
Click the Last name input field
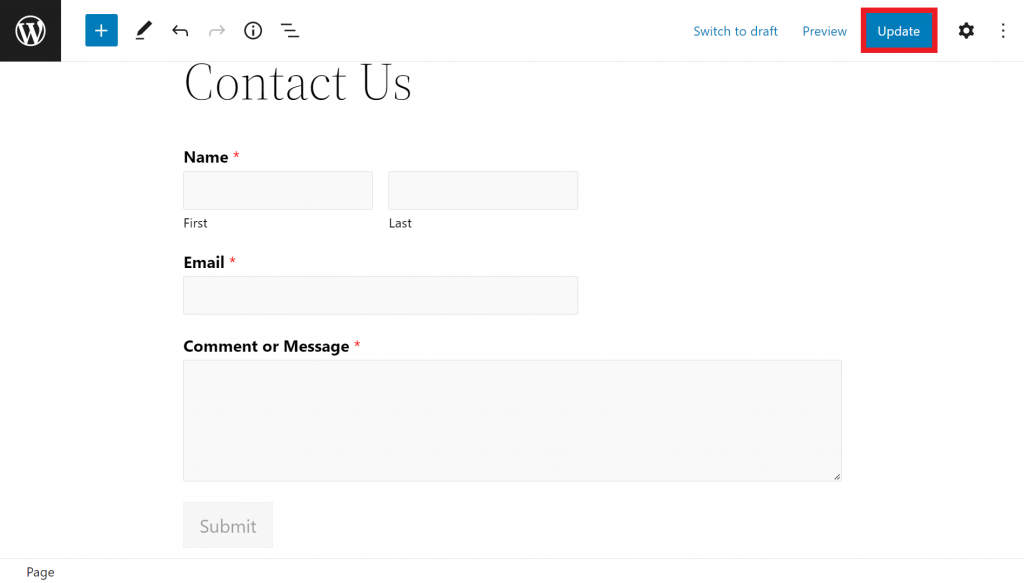point(482,190)
